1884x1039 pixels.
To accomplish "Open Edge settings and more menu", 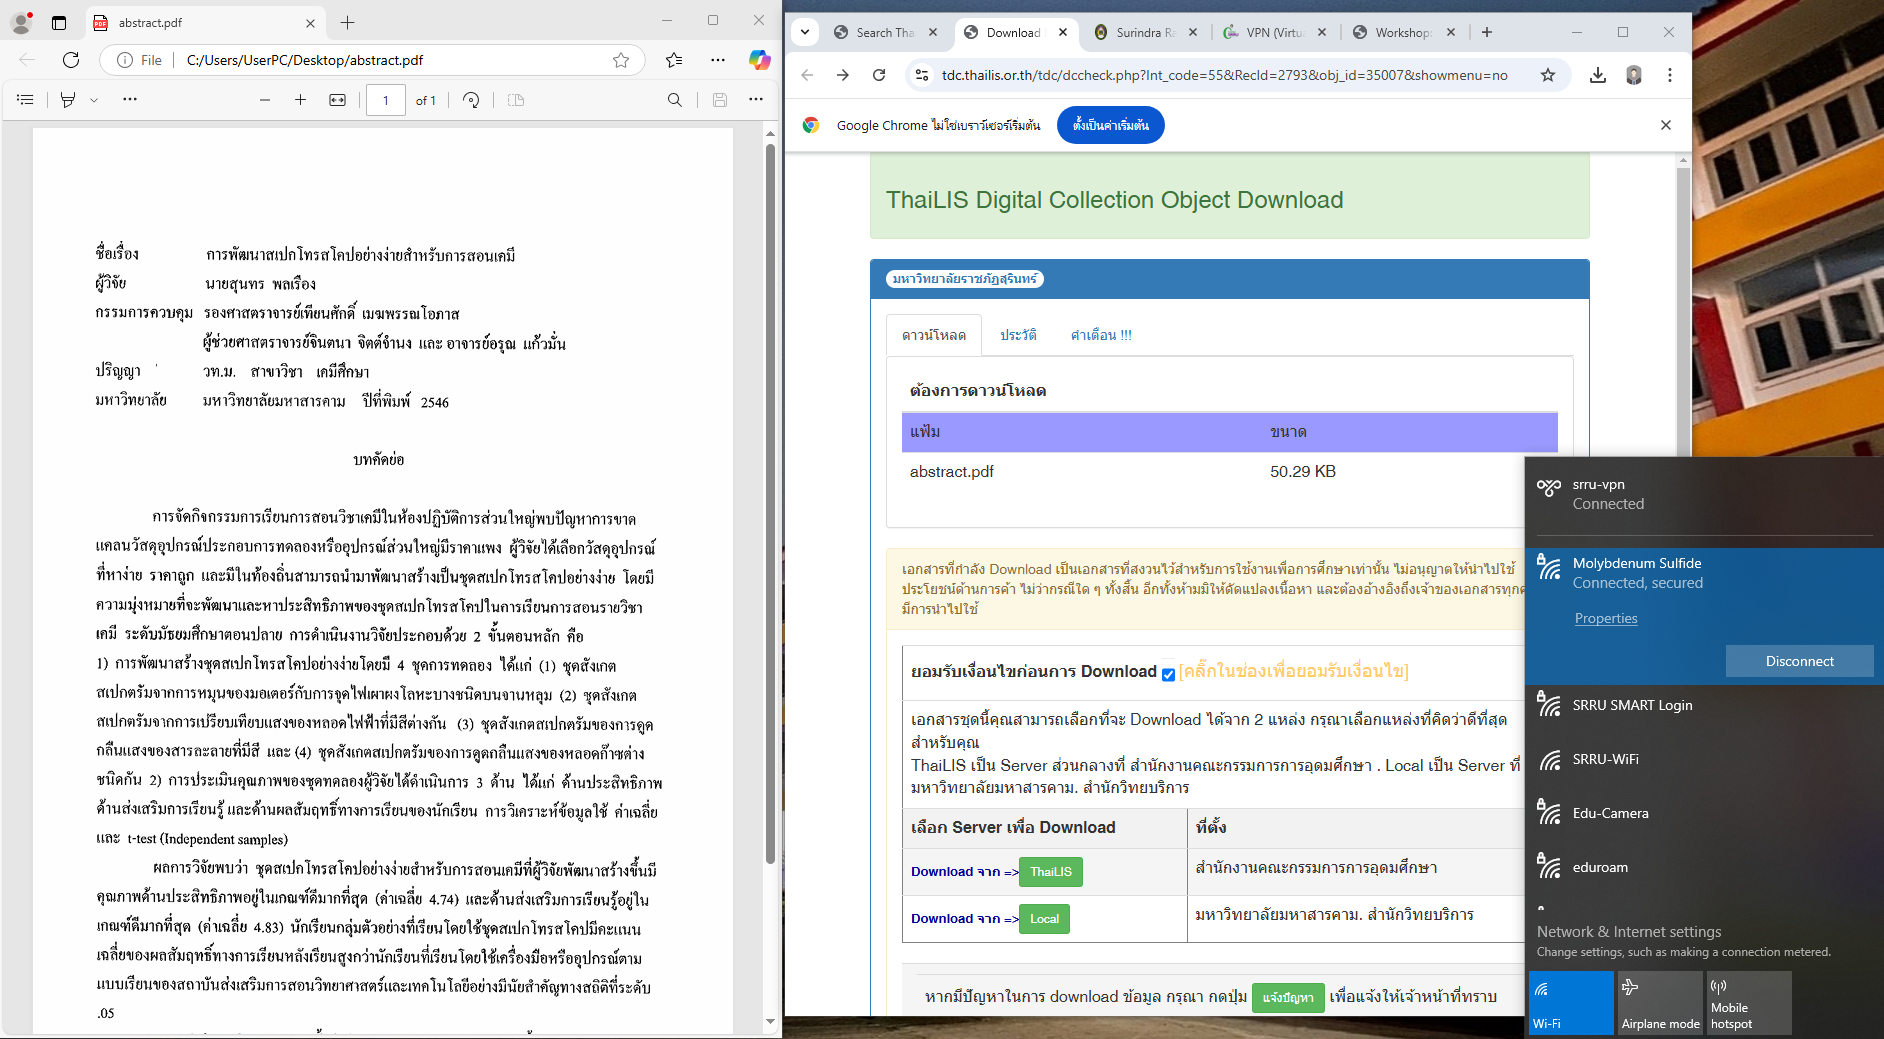I will [x=718, y=60].
